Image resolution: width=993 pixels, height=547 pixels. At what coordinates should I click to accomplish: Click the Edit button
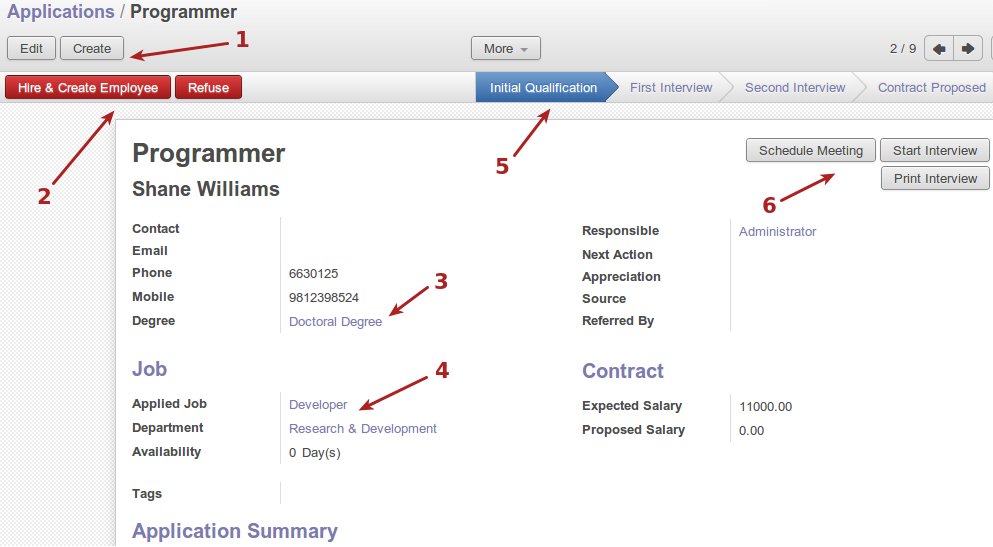click(x=31, y=49)
